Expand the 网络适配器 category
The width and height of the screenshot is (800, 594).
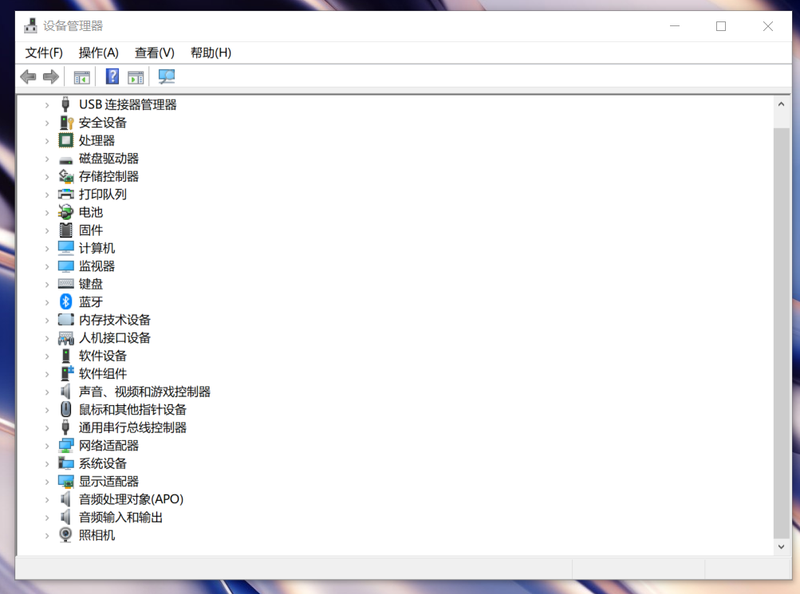(46, 445)
